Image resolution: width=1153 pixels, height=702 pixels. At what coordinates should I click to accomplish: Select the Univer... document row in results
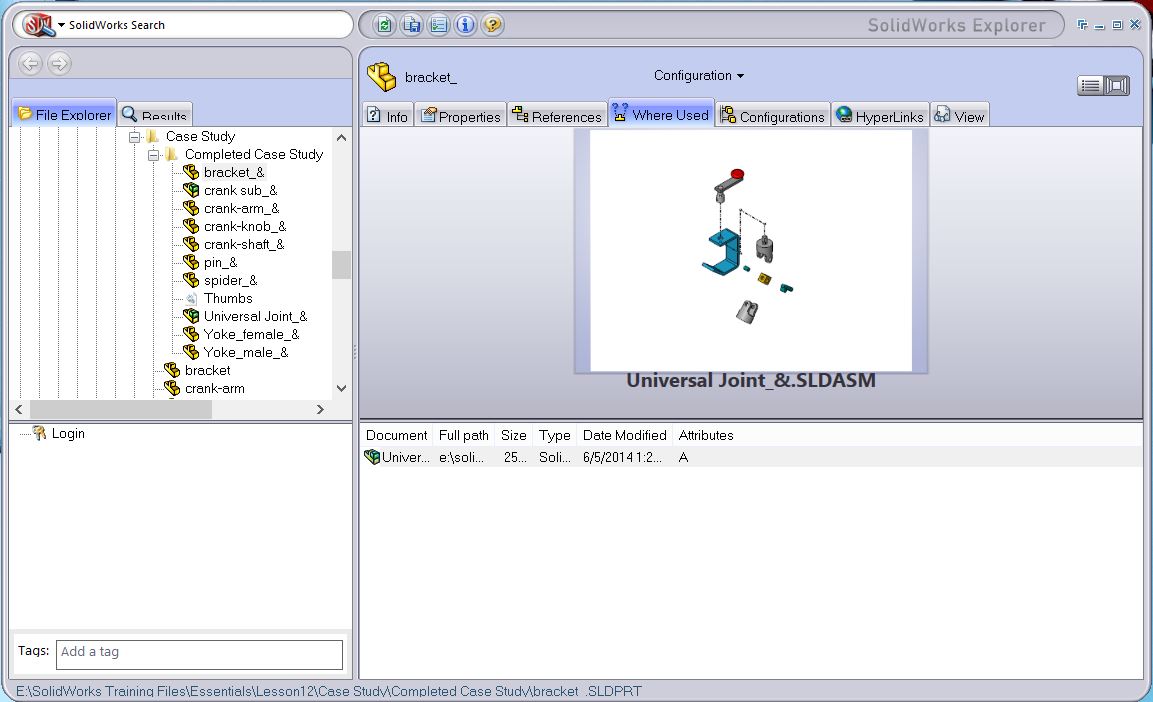click(x=751, y=457)
